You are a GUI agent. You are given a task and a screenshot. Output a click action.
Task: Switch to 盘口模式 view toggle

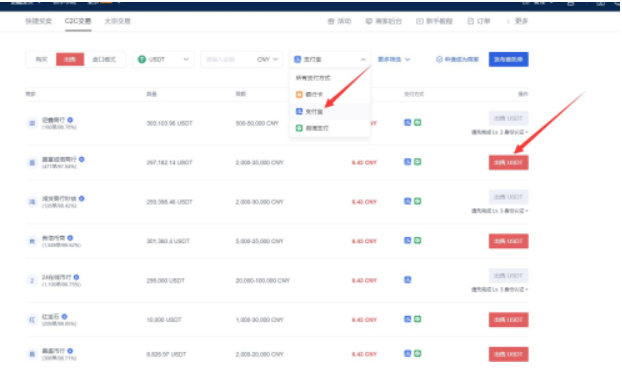tap(104, 59)
